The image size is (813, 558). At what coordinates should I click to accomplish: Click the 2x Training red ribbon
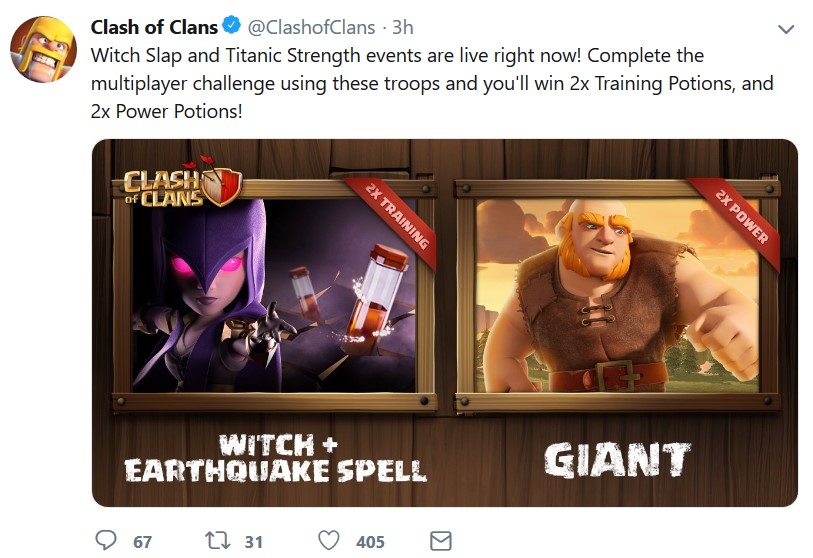point(398,216)
